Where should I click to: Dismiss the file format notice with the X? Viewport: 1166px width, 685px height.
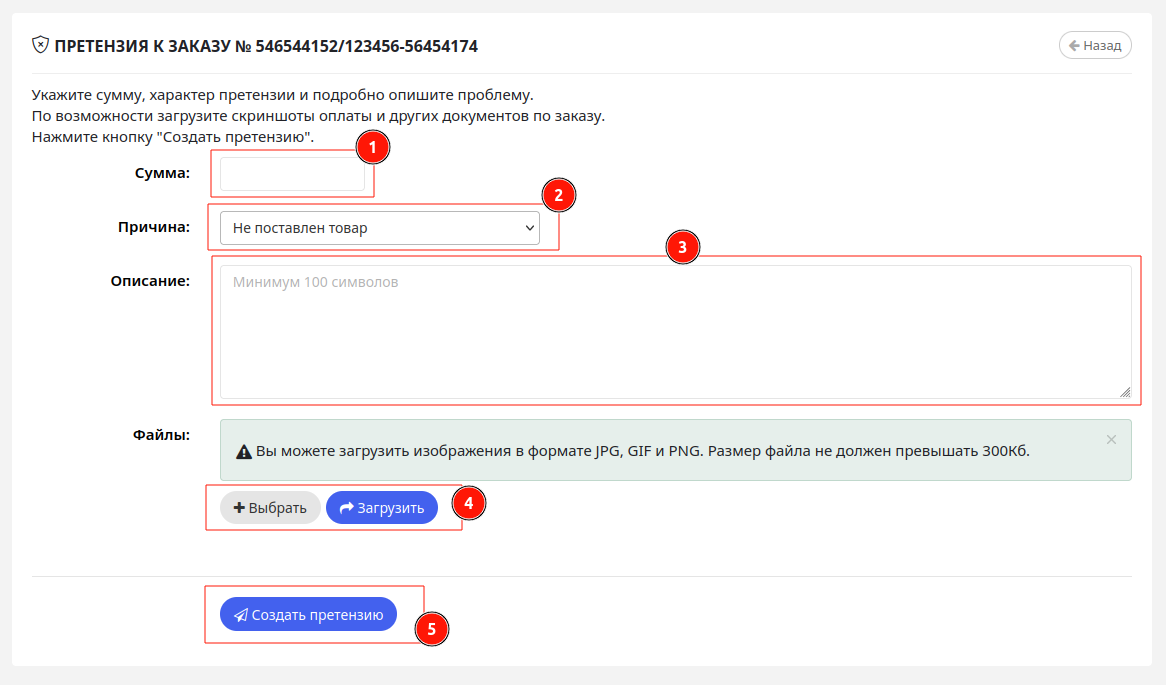coord(1111,440)
